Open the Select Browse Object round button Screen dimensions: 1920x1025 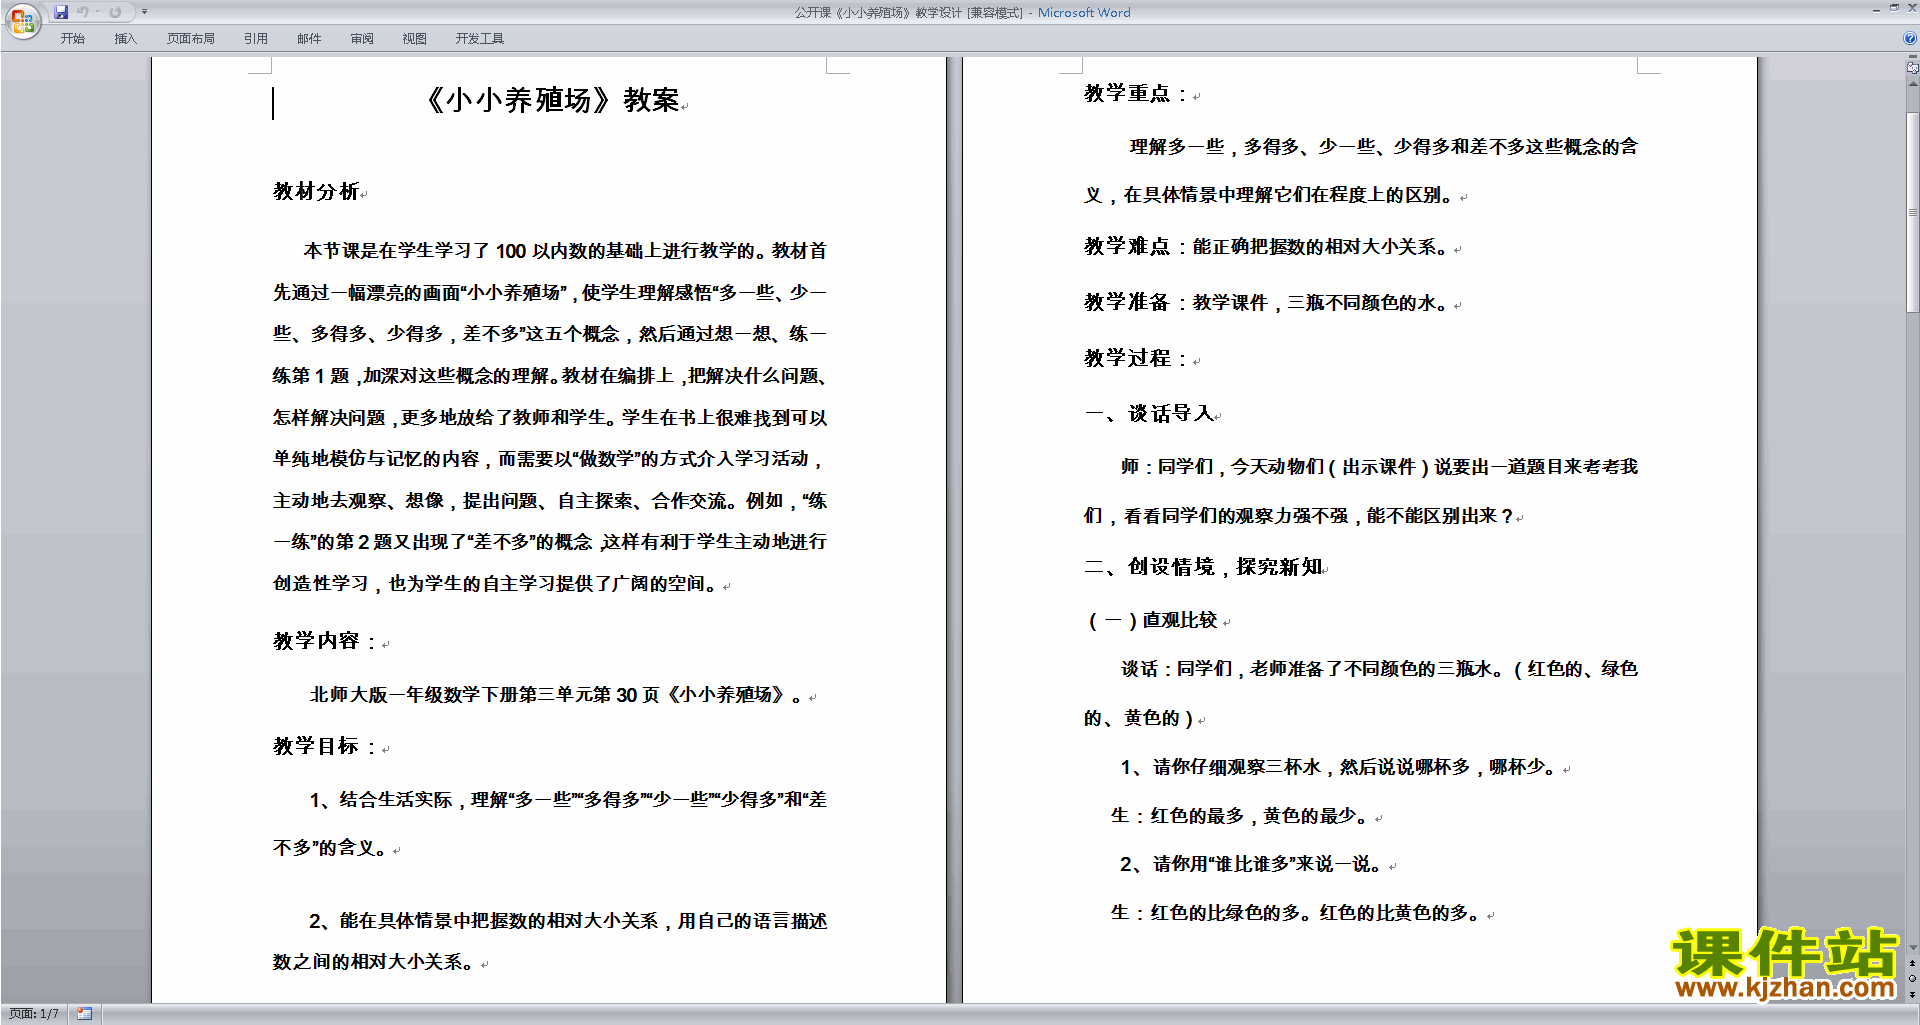coord(1912,979)
